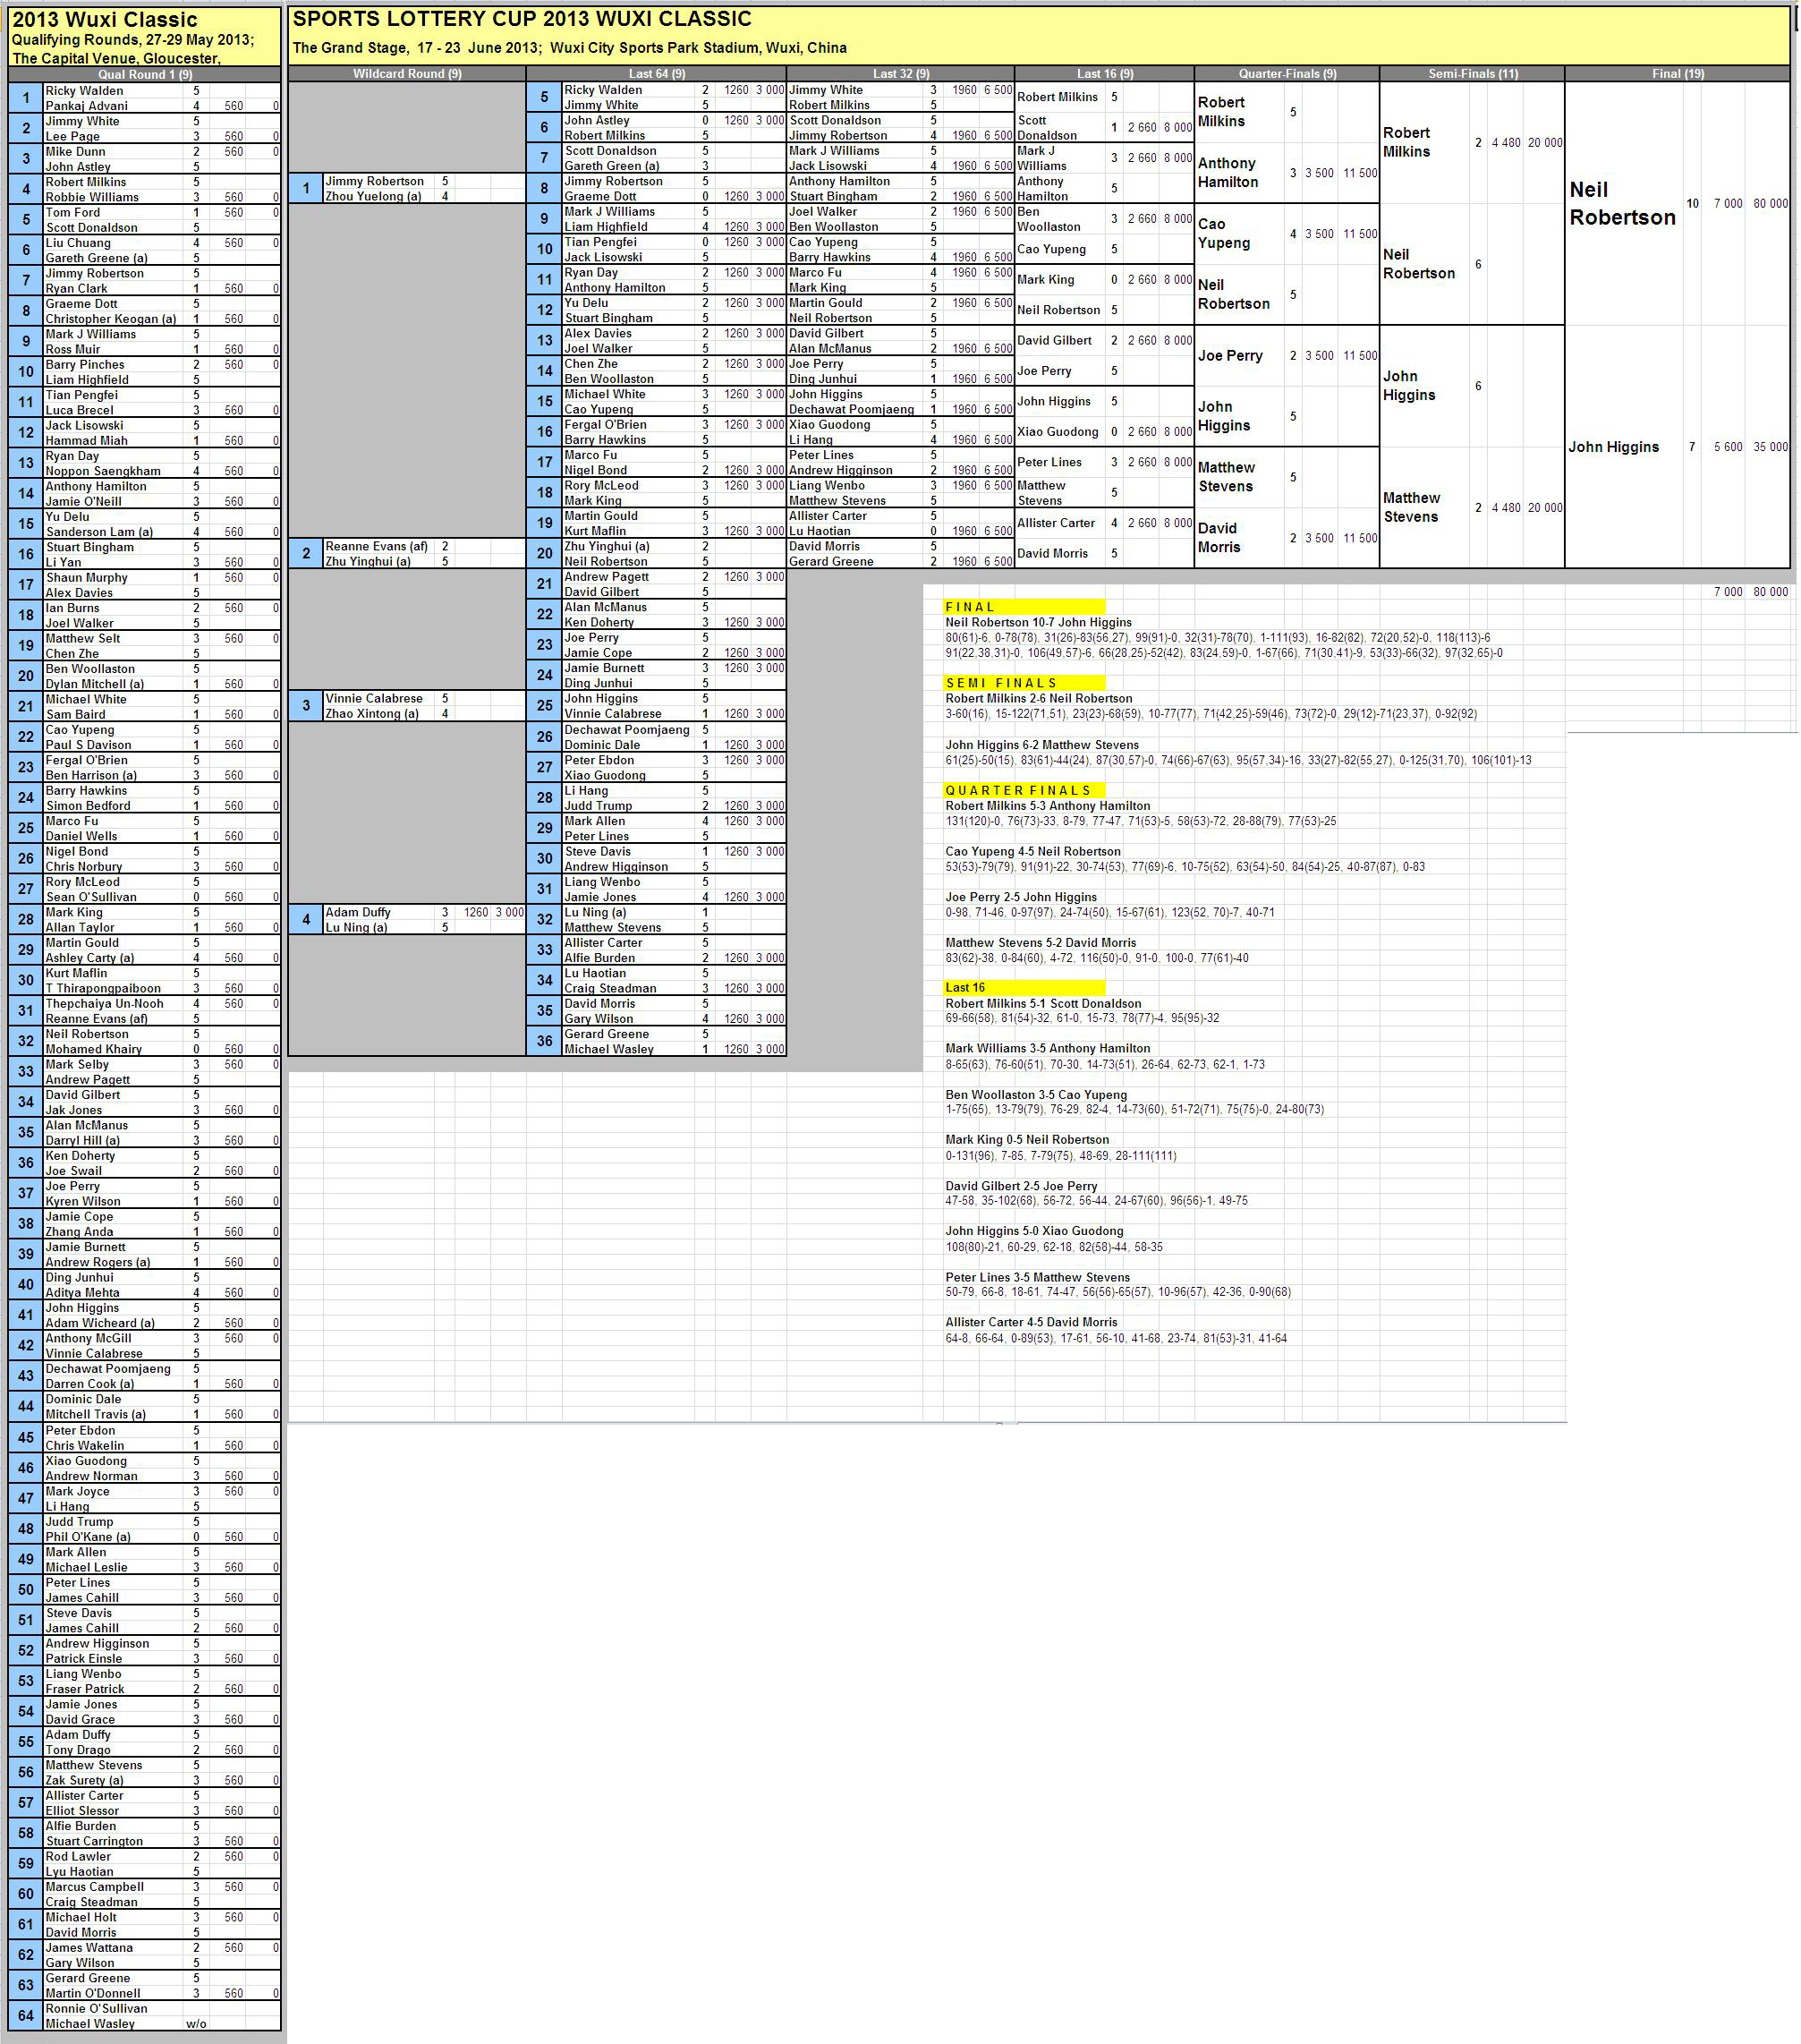This screenshot has width=1801, height=2044.
Task: Select match number 36 in Last 64
Action: (544, 1041)
